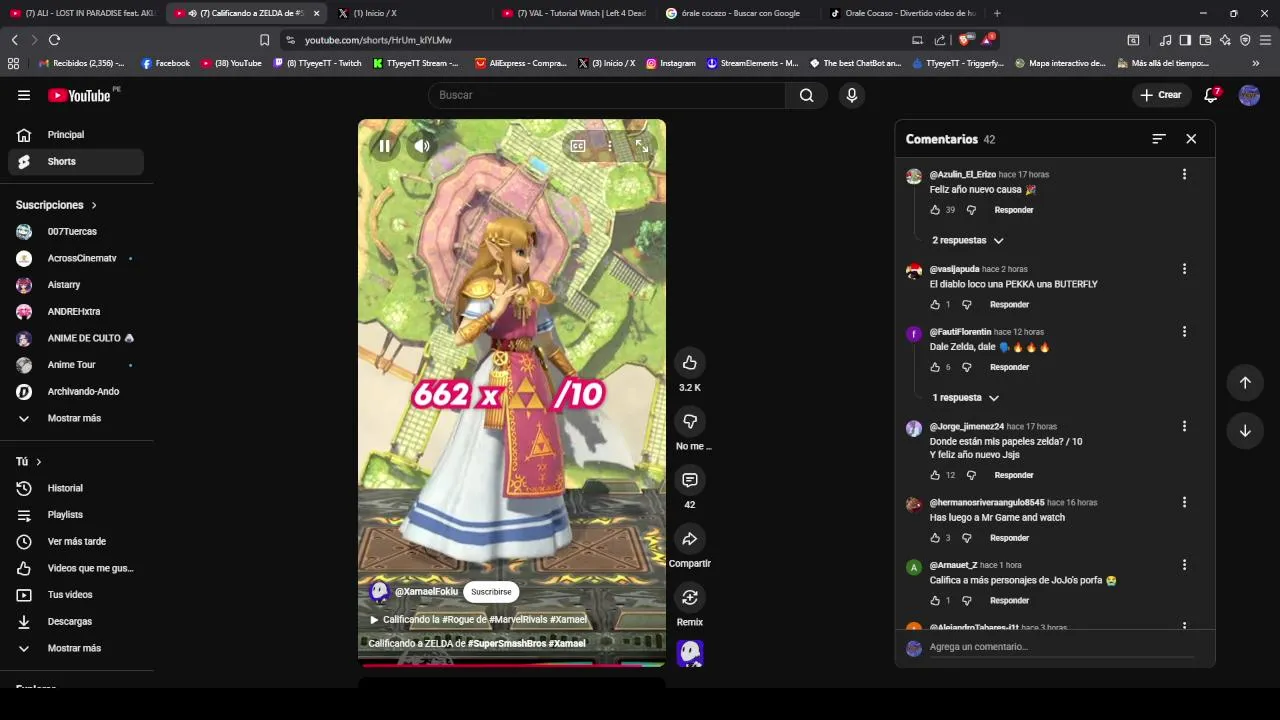Click the search magnifier button
Viewport: 1280px width, 720px height.
click(806, 95)
